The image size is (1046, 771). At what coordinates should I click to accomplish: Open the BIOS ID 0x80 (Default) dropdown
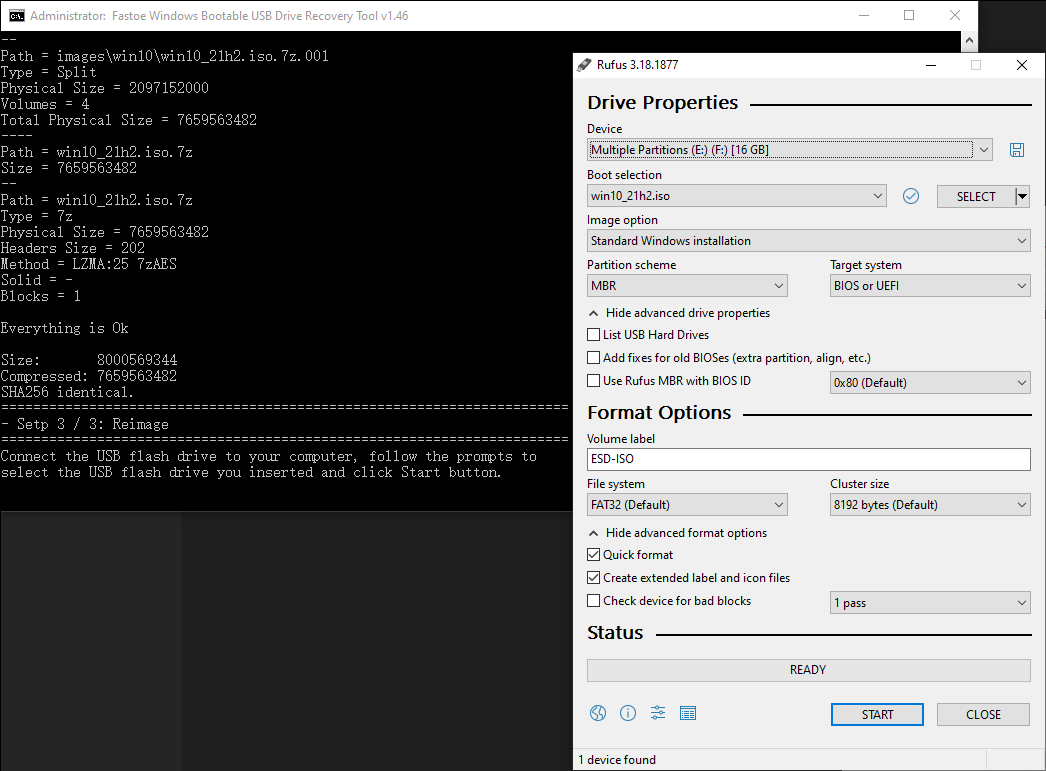click(x=930, y=383)
